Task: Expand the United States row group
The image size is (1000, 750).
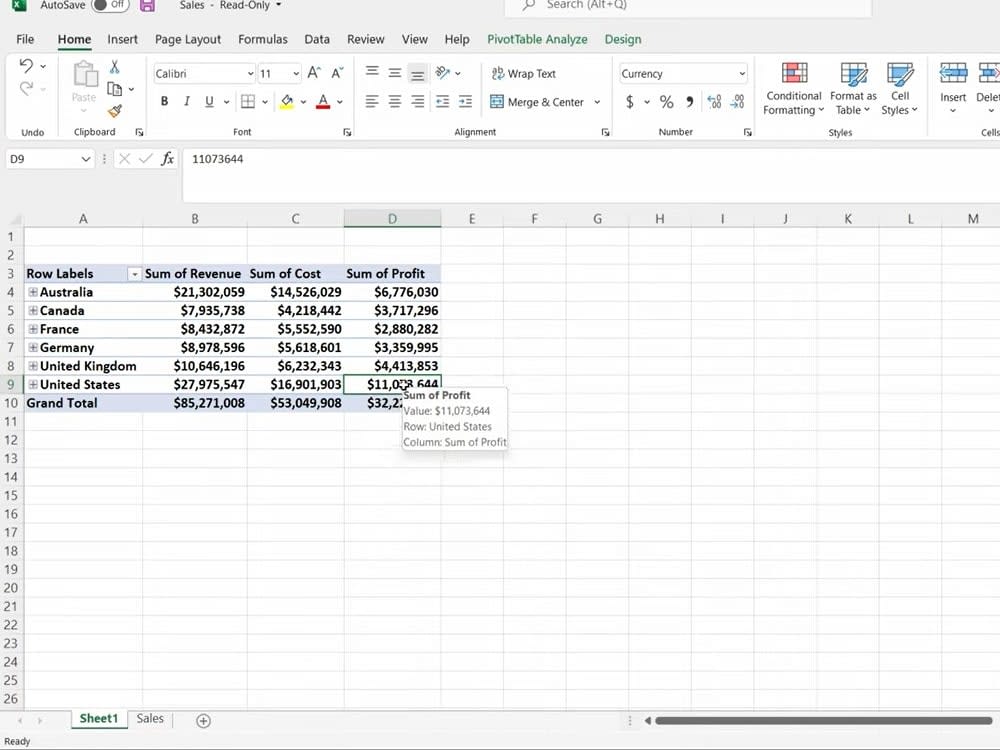Action: (x=33, y=384)
